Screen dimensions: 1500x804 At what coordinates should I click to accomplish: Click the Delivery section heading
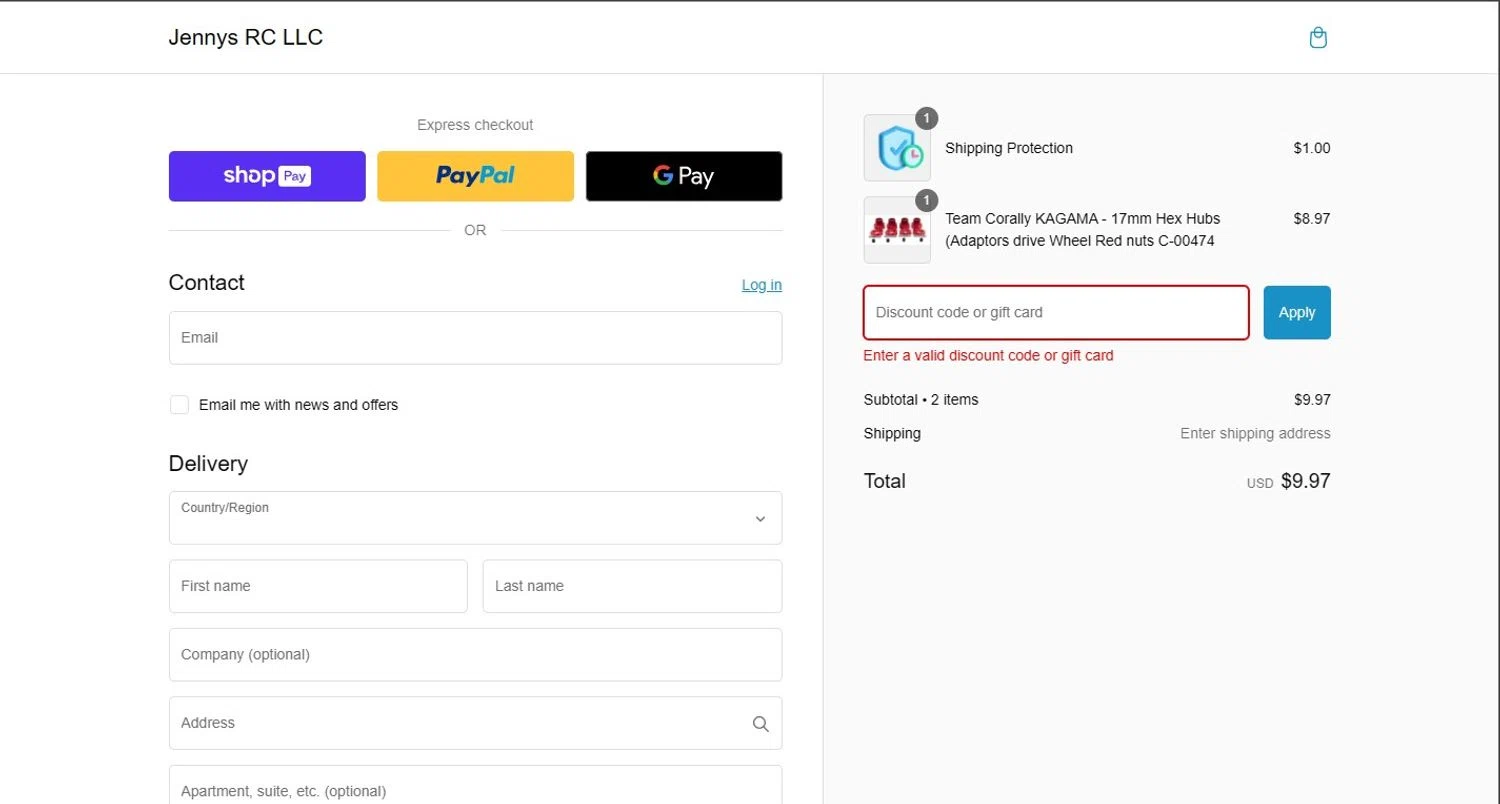(x=208, y=464)
